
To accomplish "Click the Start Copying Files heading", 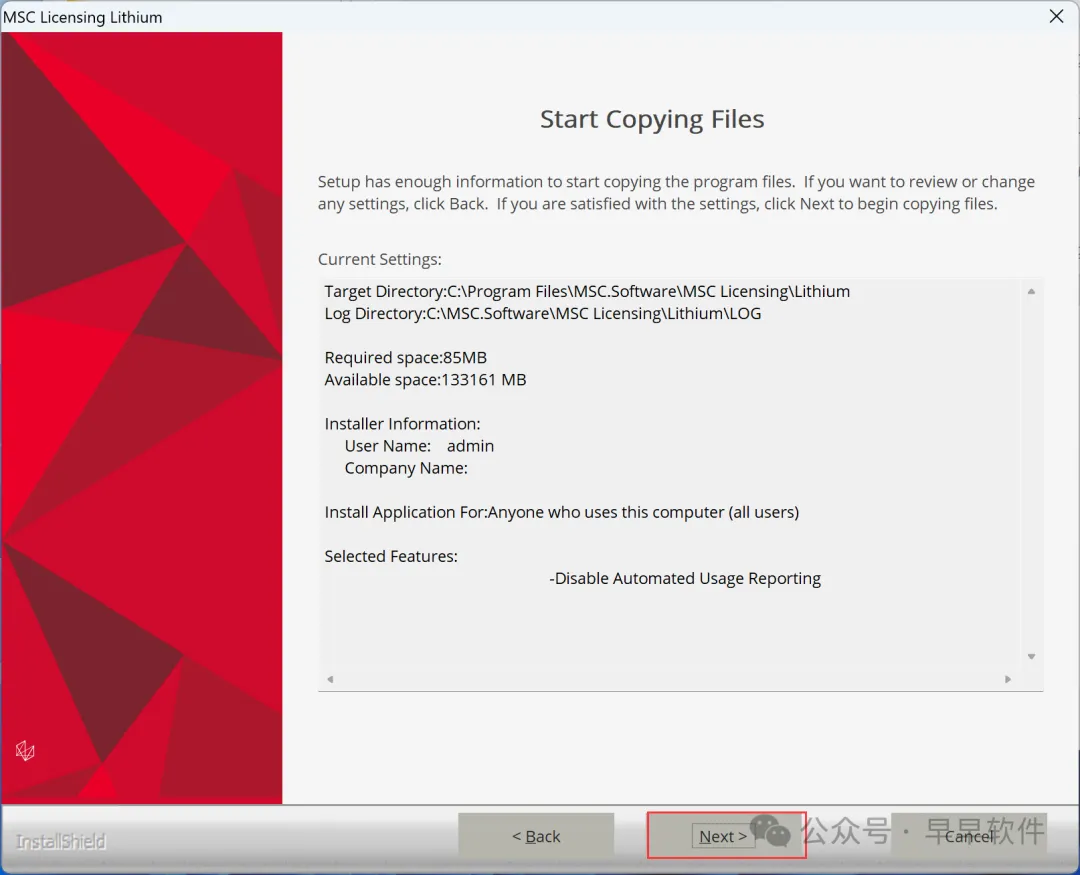I will click(652, 119).
